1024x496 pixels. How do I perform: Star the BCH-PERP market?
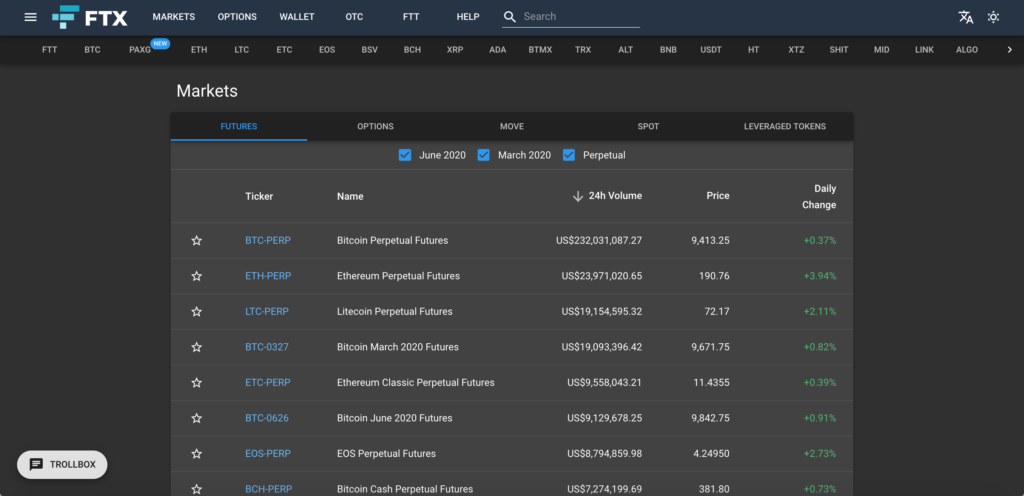(x=197, y=489)
